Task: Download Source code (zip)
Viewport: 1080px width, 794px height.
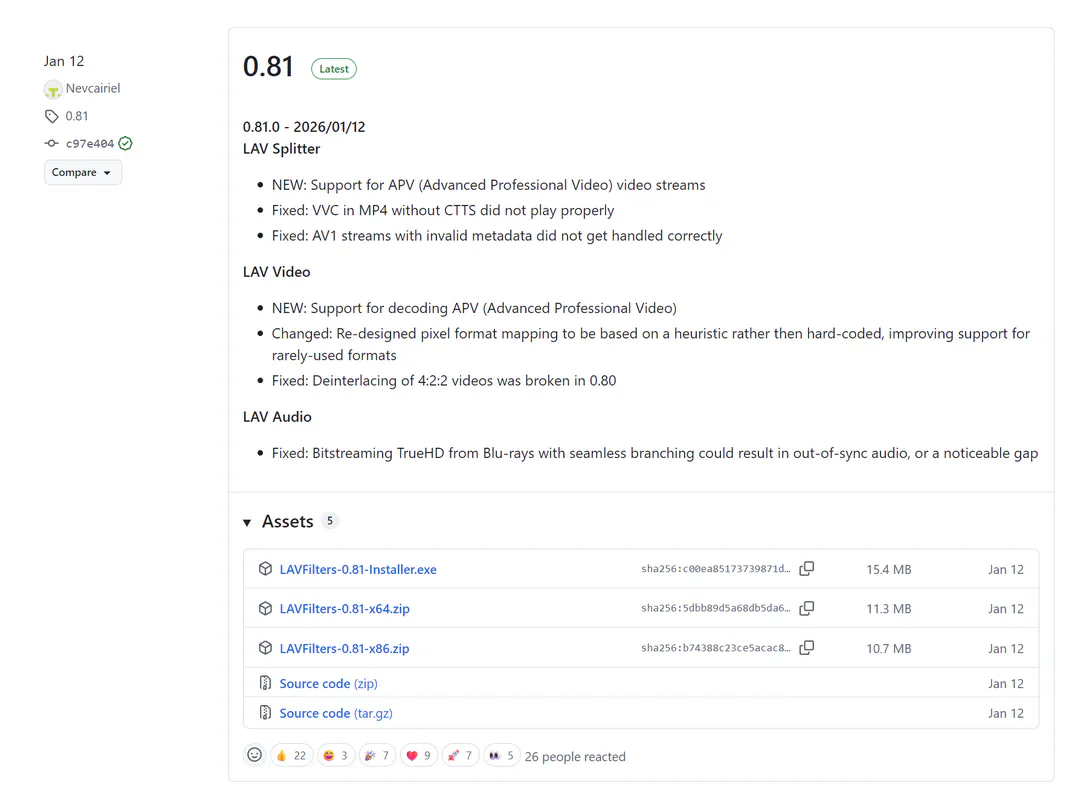Action: point(328,684)
